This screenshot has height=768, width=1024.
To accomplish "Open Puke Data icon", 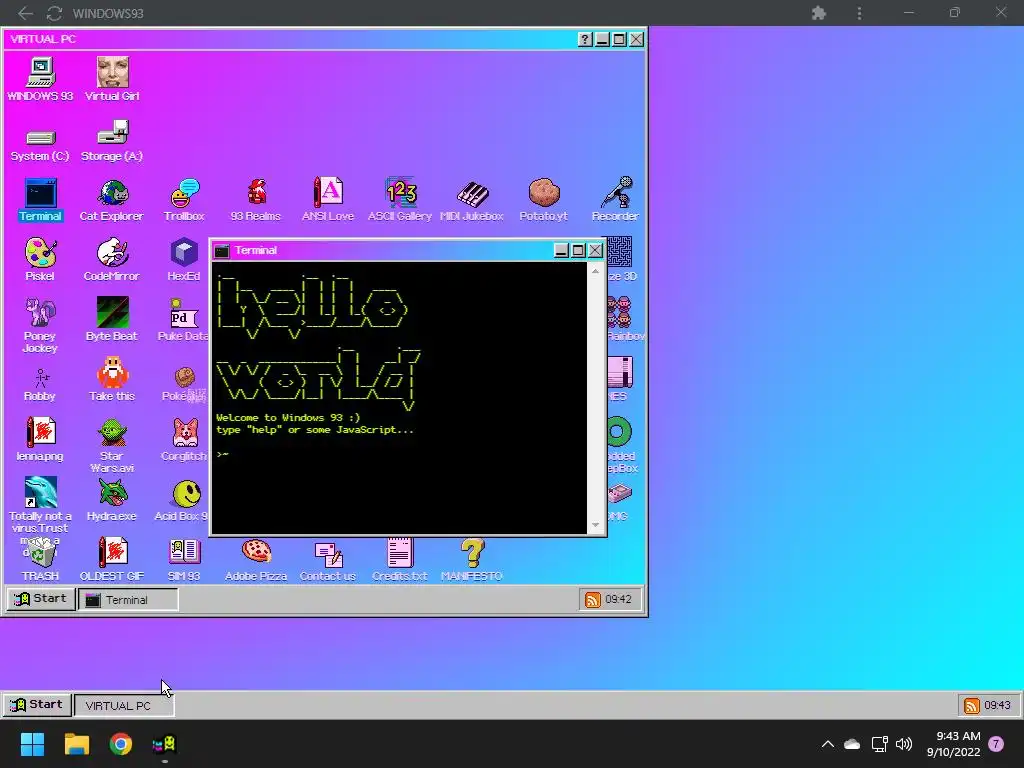I will pos(184,319).
